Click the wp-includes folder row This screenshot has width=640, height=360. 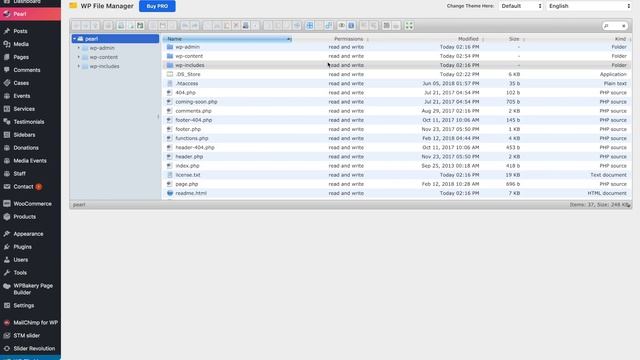point(397,65)
